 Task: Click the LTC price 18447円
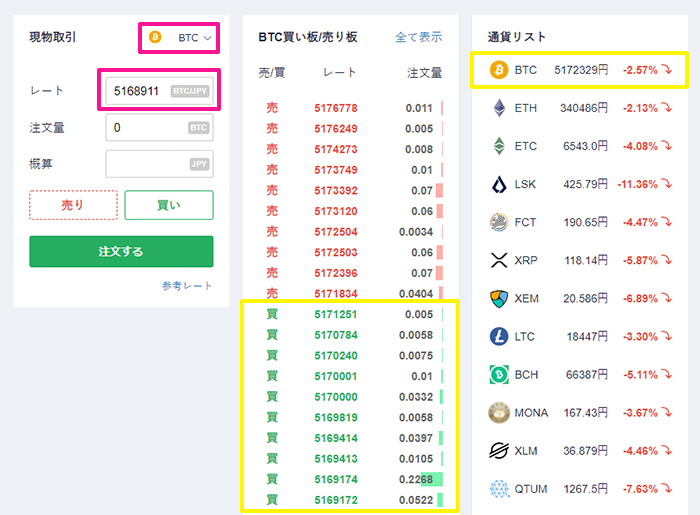pyautogui.click(x=587, y=336)
